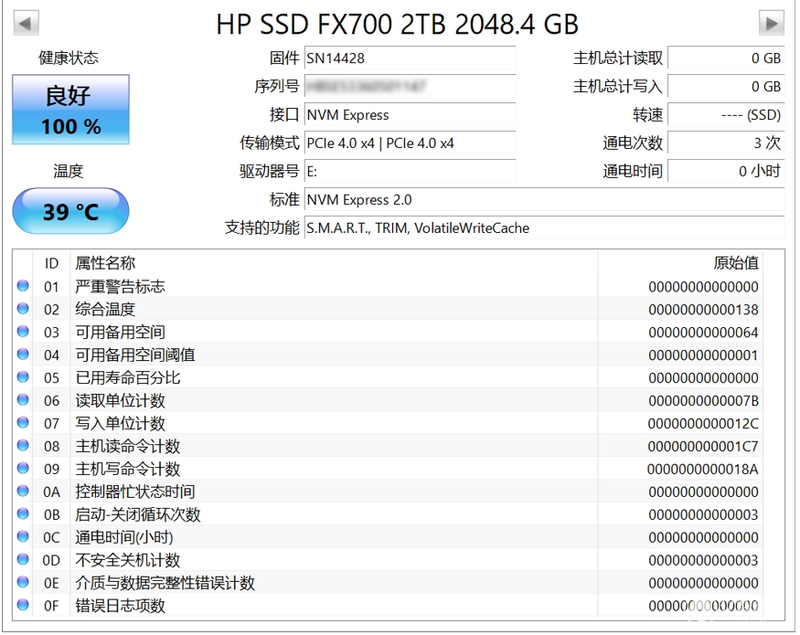Click the blue status dot for ID 07

tap(23, 422)
